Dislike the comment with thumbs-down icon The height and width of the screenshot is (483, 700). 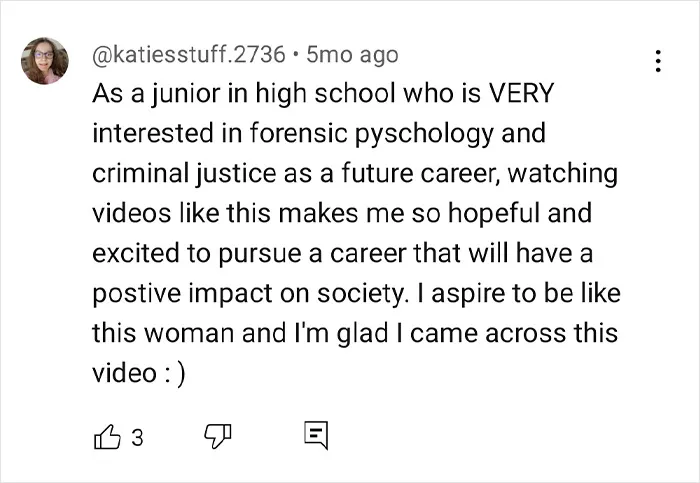click(218, 436)
